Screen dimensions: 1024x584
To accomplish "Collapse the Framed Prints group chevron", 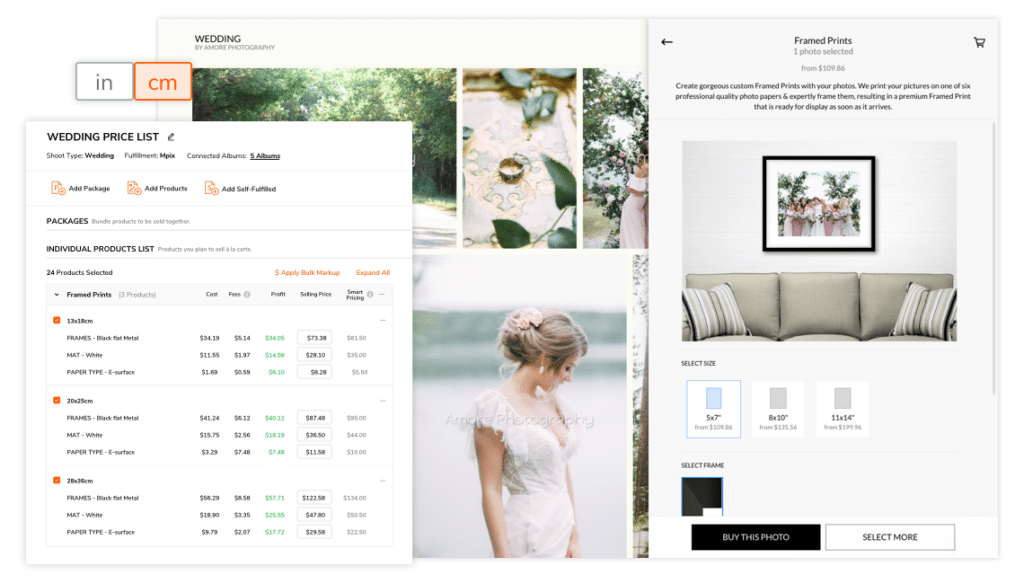I will (55, 295).
